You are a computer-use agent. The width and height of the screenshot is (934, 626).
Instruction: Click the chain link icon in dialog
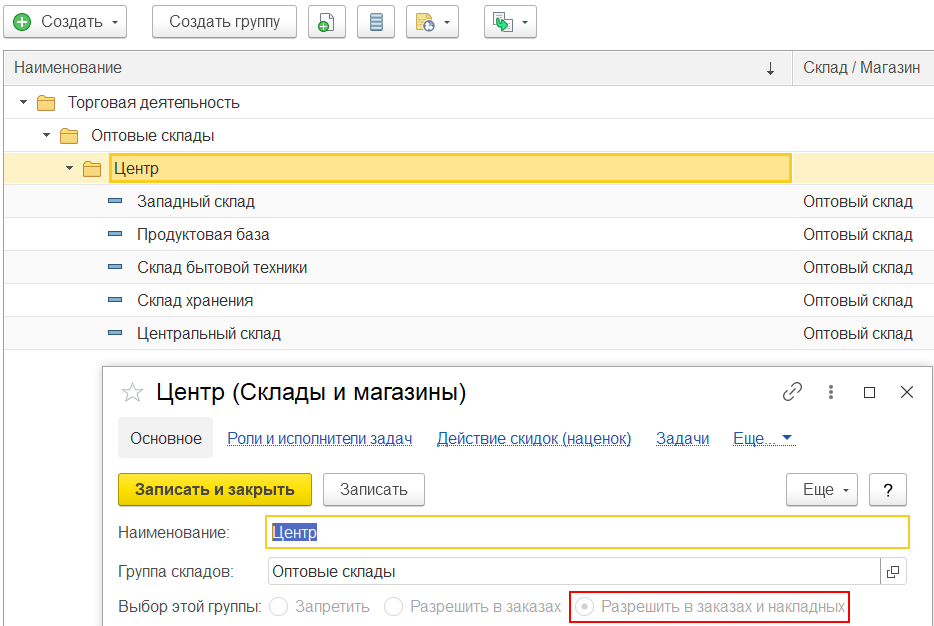[792, 392]
